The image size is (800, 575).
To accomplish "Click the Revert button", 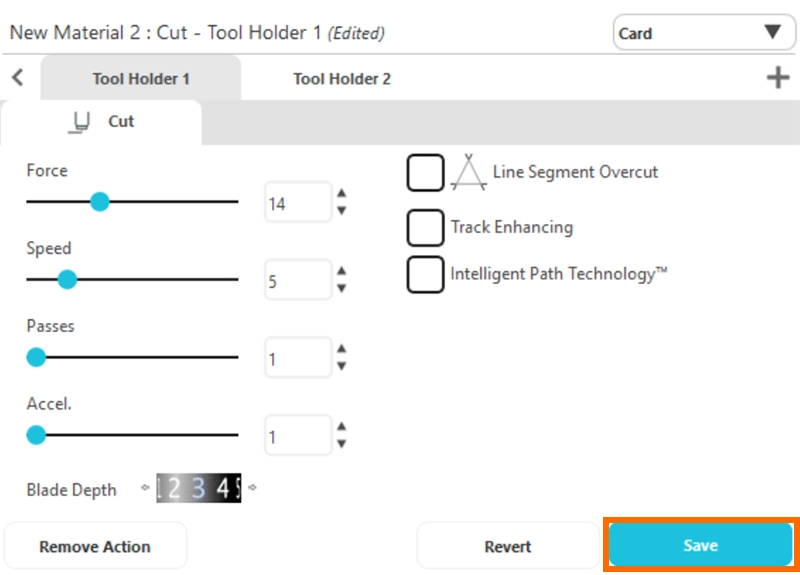I will (x=508, y=546).
